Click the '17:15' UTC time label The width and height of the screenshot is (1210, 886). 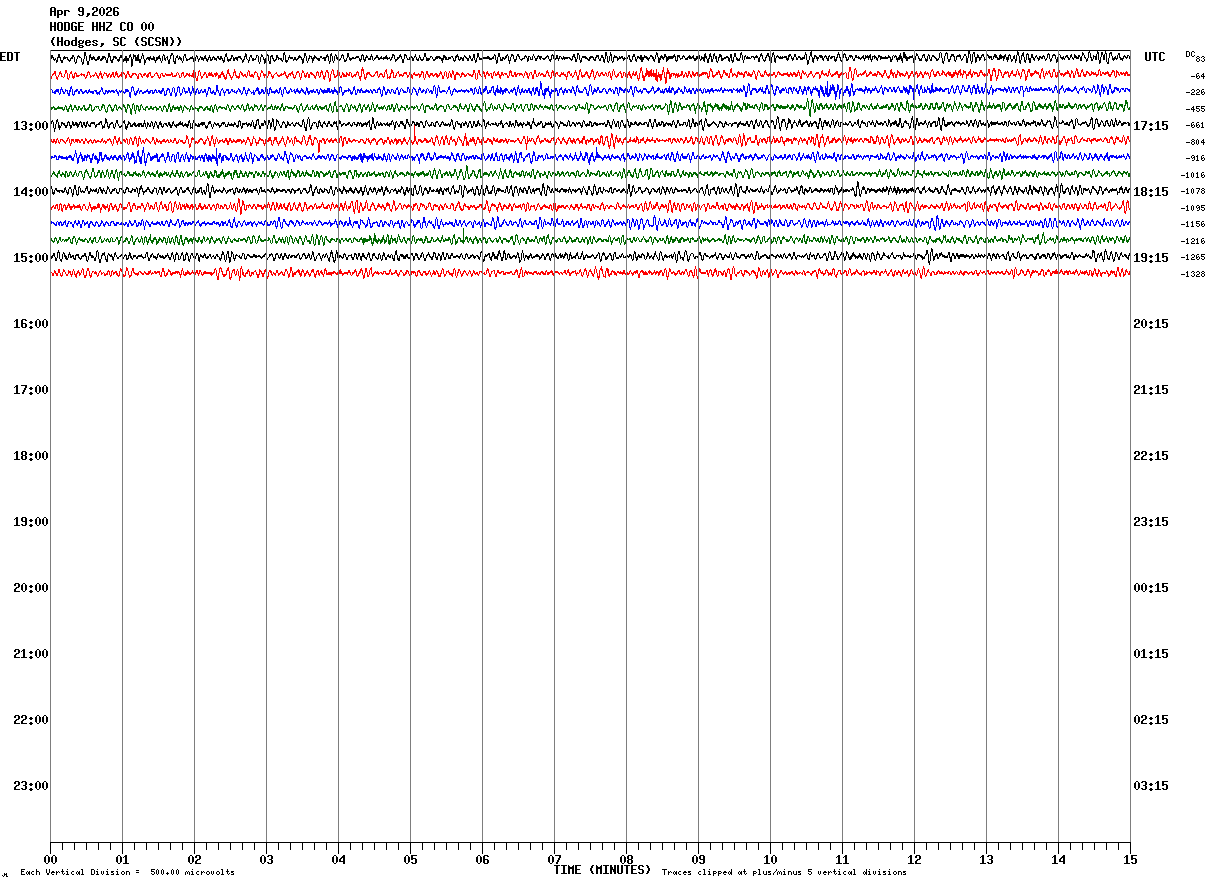[1151, 126]
